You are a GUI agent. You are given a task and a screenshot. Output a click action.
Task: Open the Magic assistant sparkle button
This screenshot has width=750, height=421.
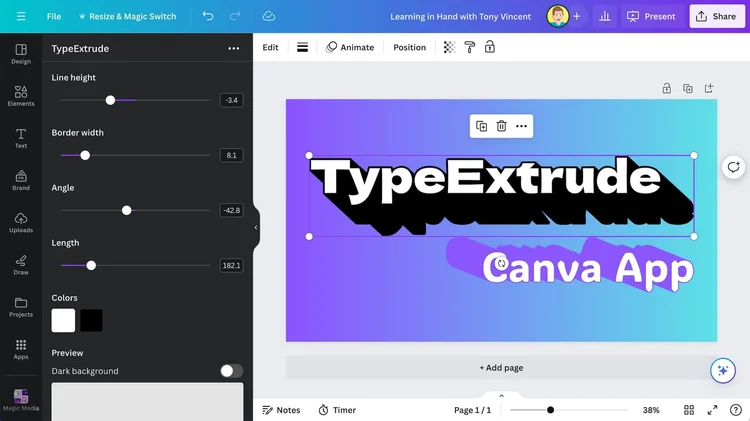[723, 371]
